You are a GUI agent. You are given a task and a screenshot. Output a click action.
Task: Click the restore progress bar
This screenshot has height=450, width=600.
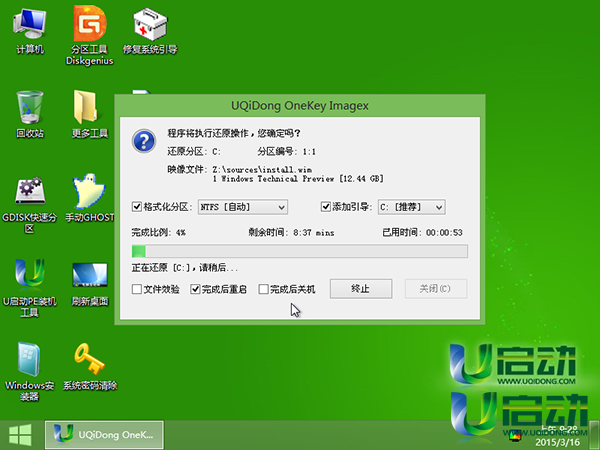tap(300, 251)
